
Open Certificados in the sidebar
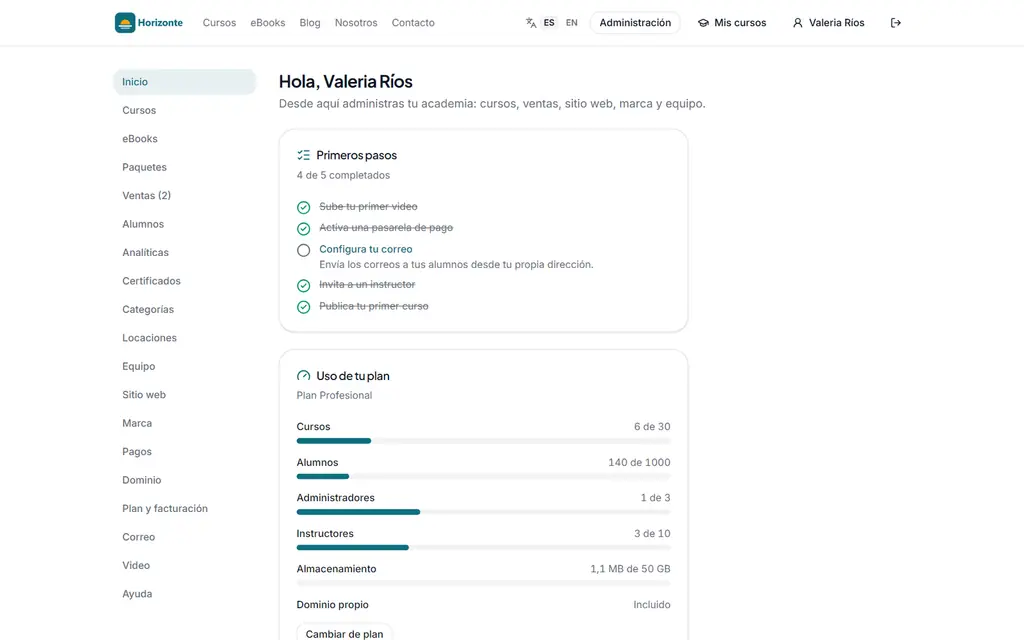184,281
